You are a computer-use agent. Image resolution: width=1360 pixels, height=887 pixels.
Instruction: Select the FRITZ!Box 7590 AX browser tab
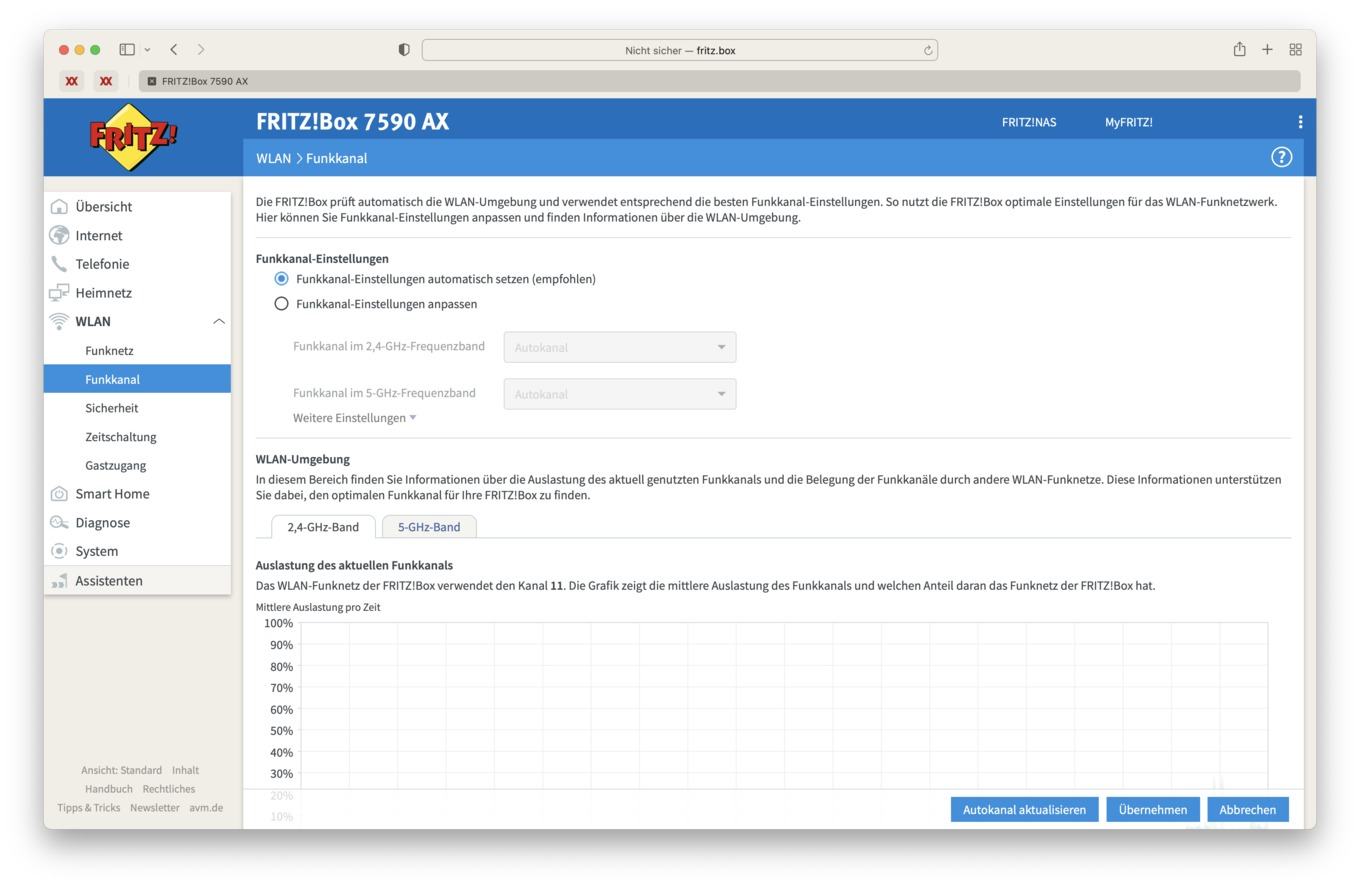(720, 81)
